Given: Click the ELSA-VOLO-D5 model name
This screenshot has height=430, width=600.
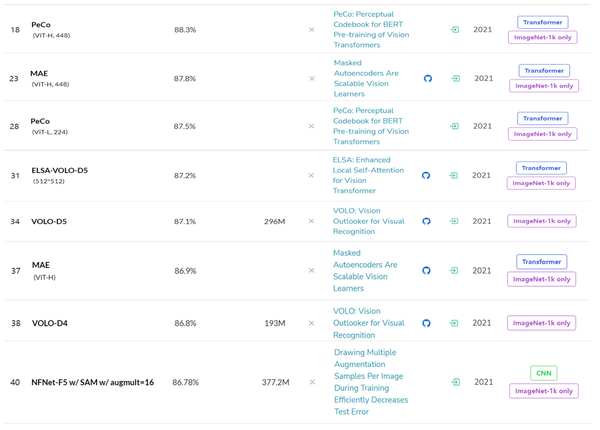Looking at the screenshot, I should (x=60, y=170).
